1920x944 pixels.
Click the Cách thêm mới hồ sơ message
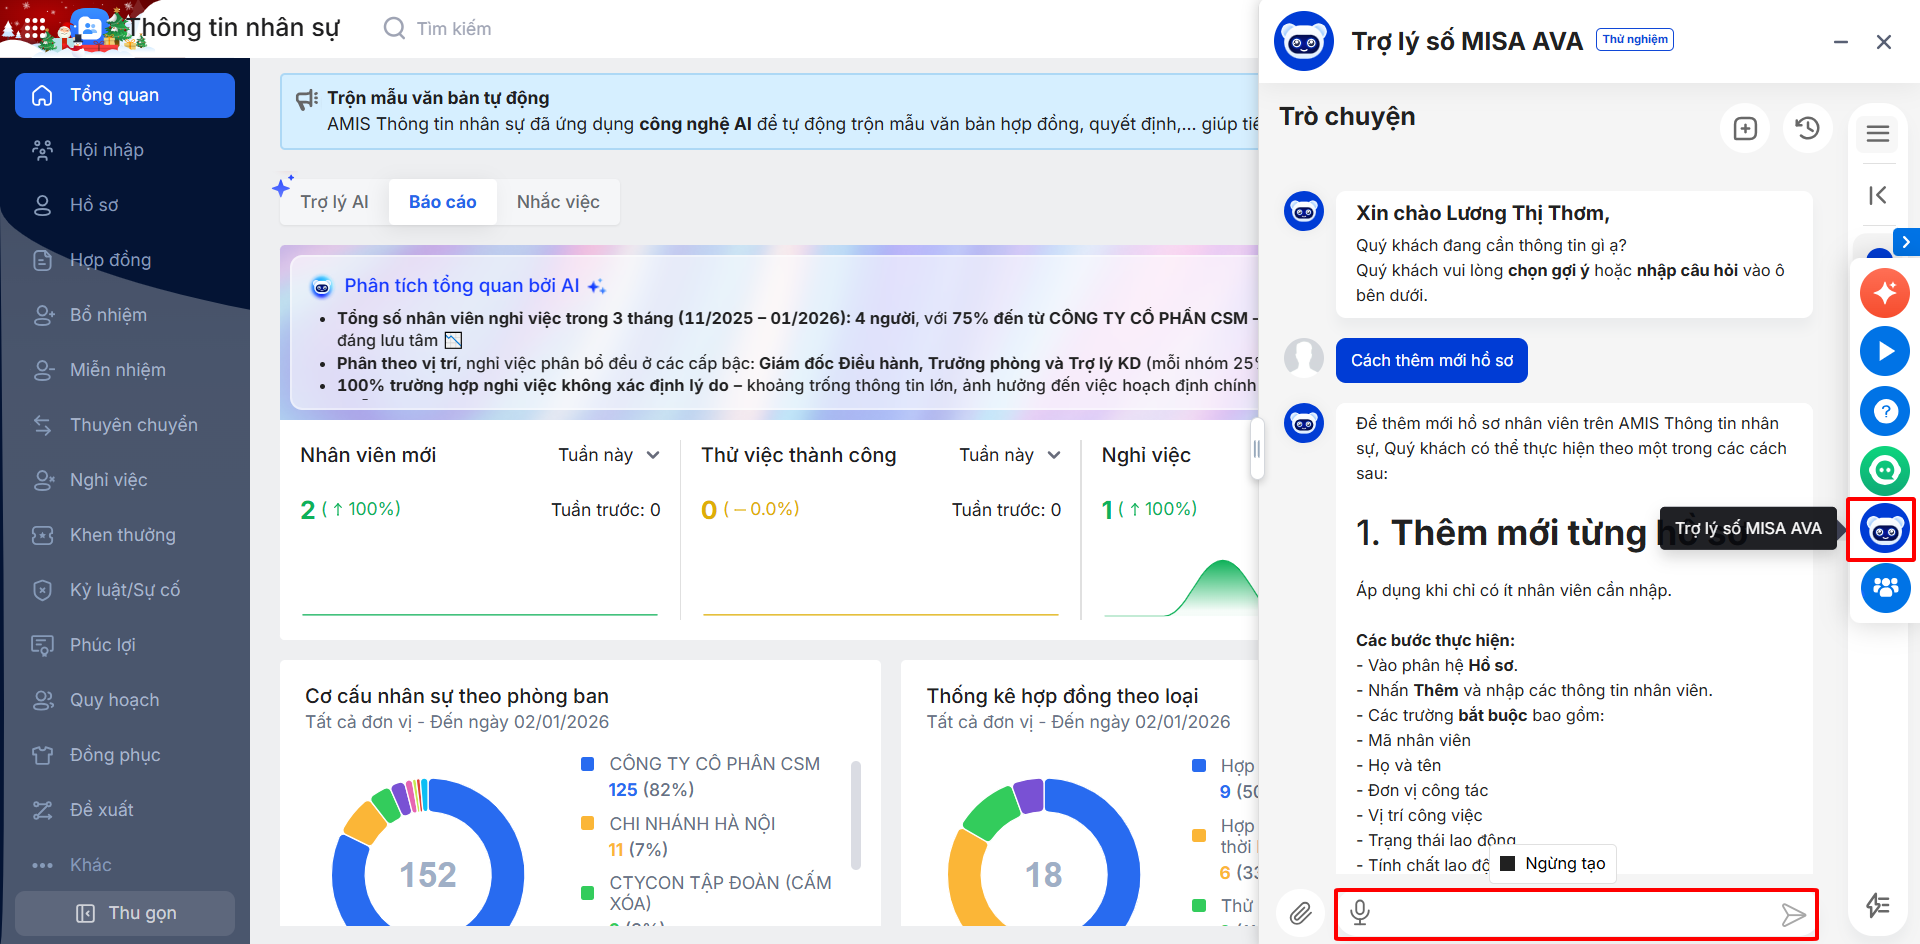pos(1432,360)
